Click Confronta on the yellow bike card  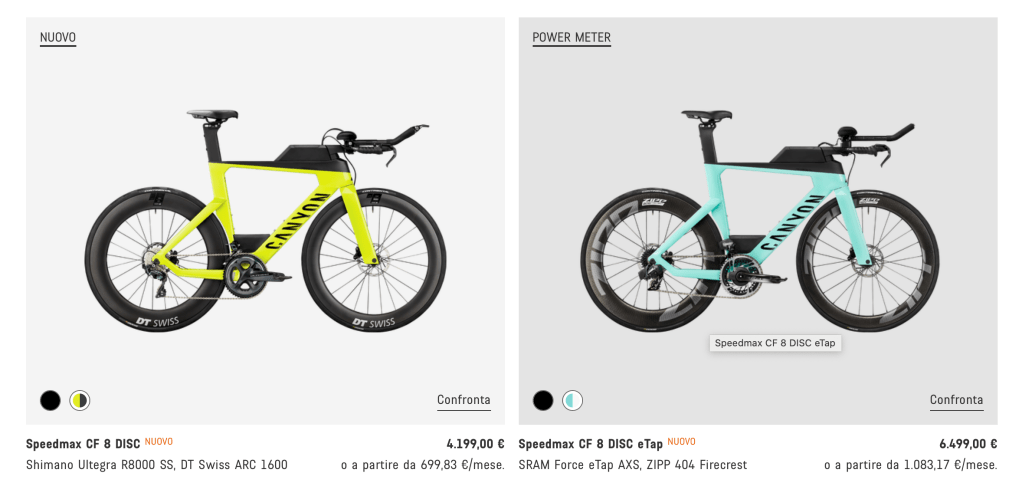pos(464,400)
